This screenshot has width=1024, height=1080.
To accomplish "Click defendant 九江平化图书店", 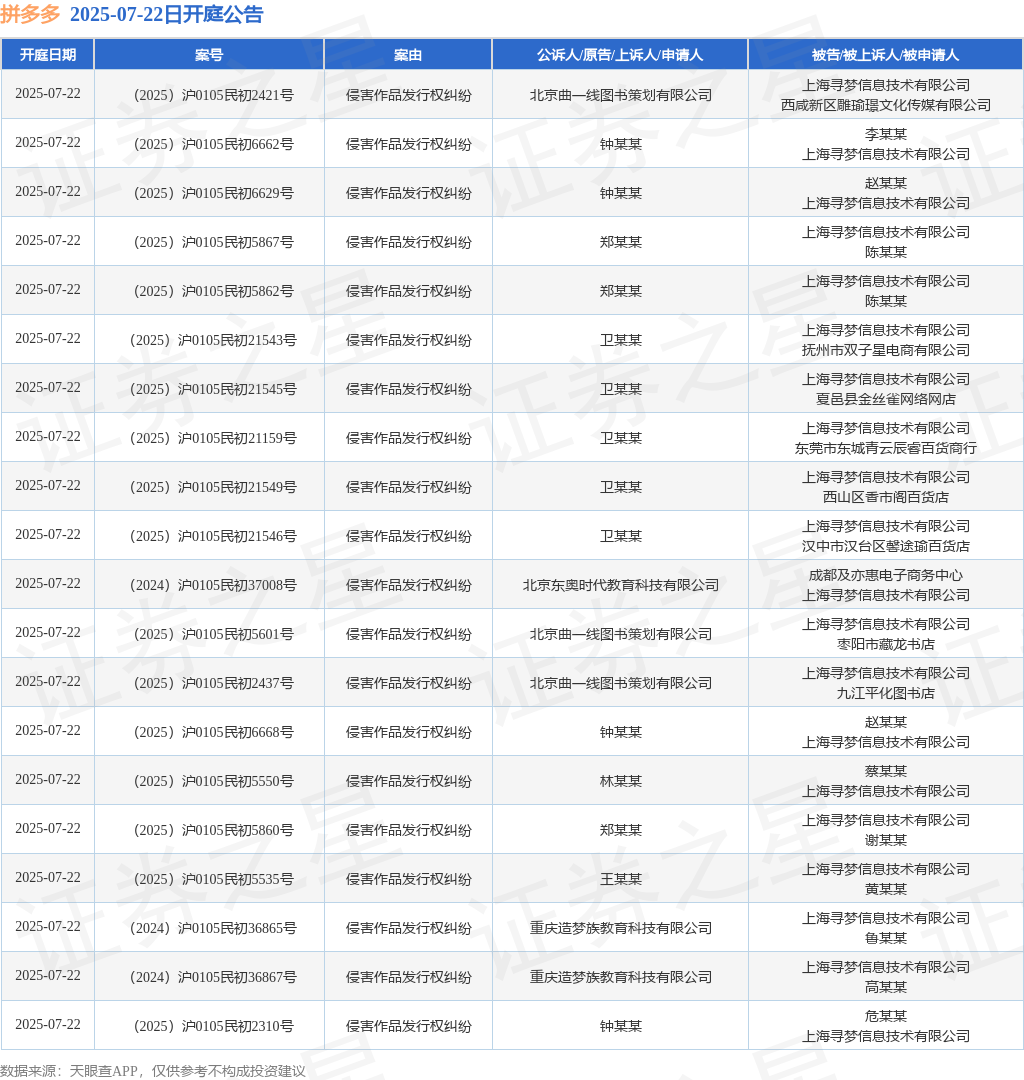I will (886, 693).
